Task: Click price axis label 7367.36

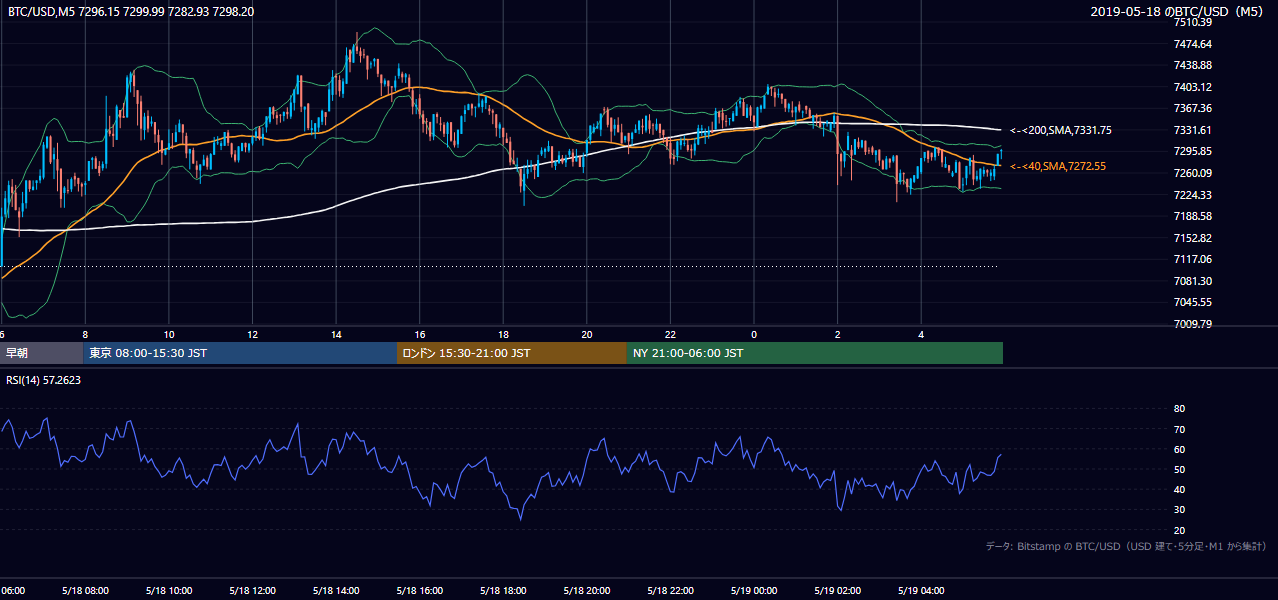Action: [1192, 108]
